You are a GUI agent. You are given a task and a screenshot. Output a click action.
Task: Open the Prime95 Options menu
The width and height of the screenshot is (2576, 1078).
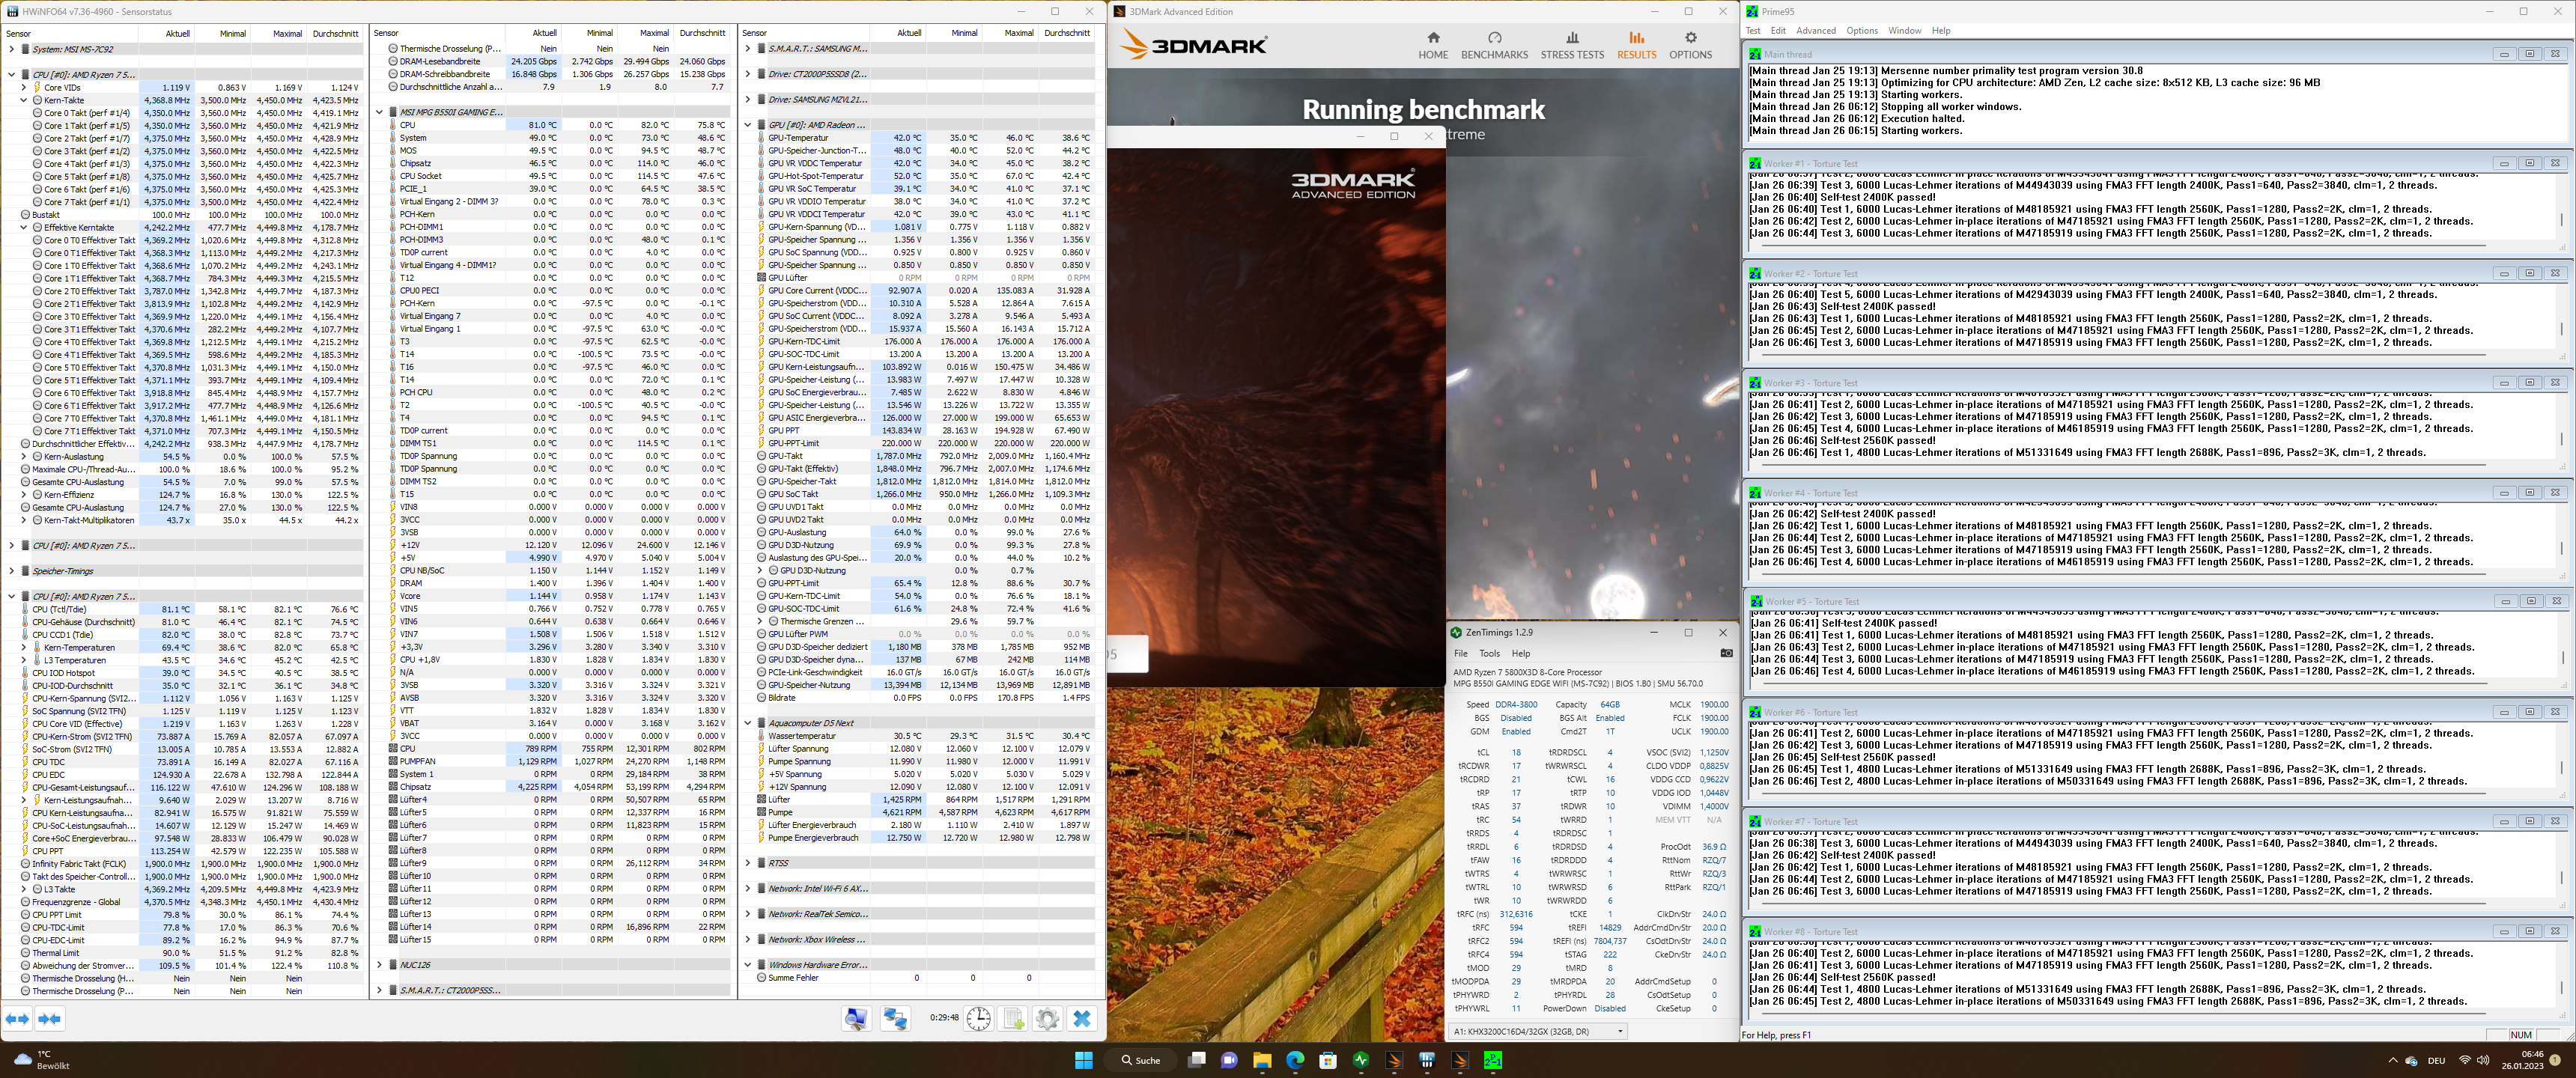(1861, 31)
